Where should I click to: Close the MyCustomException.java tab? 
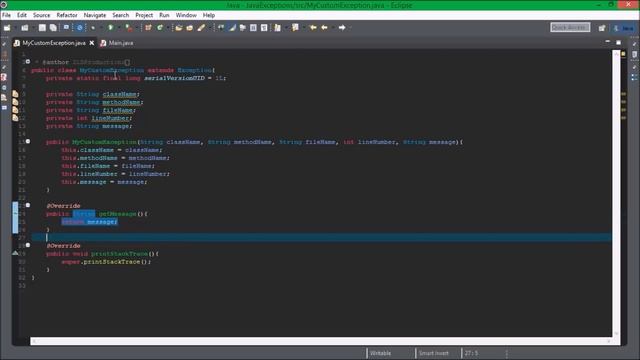coord(92,43)
